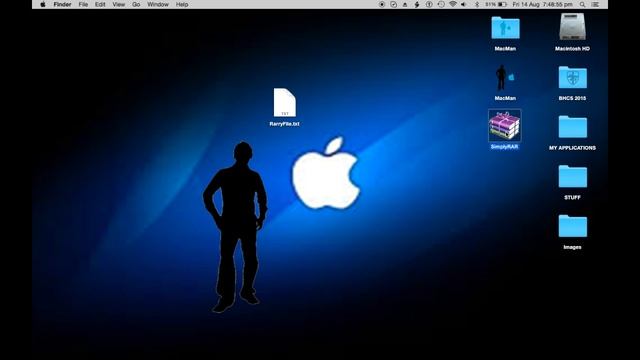The image size is (640, 360).
Task: Select the Macintosh HD drive icon
Action: (x=572, y=27)
